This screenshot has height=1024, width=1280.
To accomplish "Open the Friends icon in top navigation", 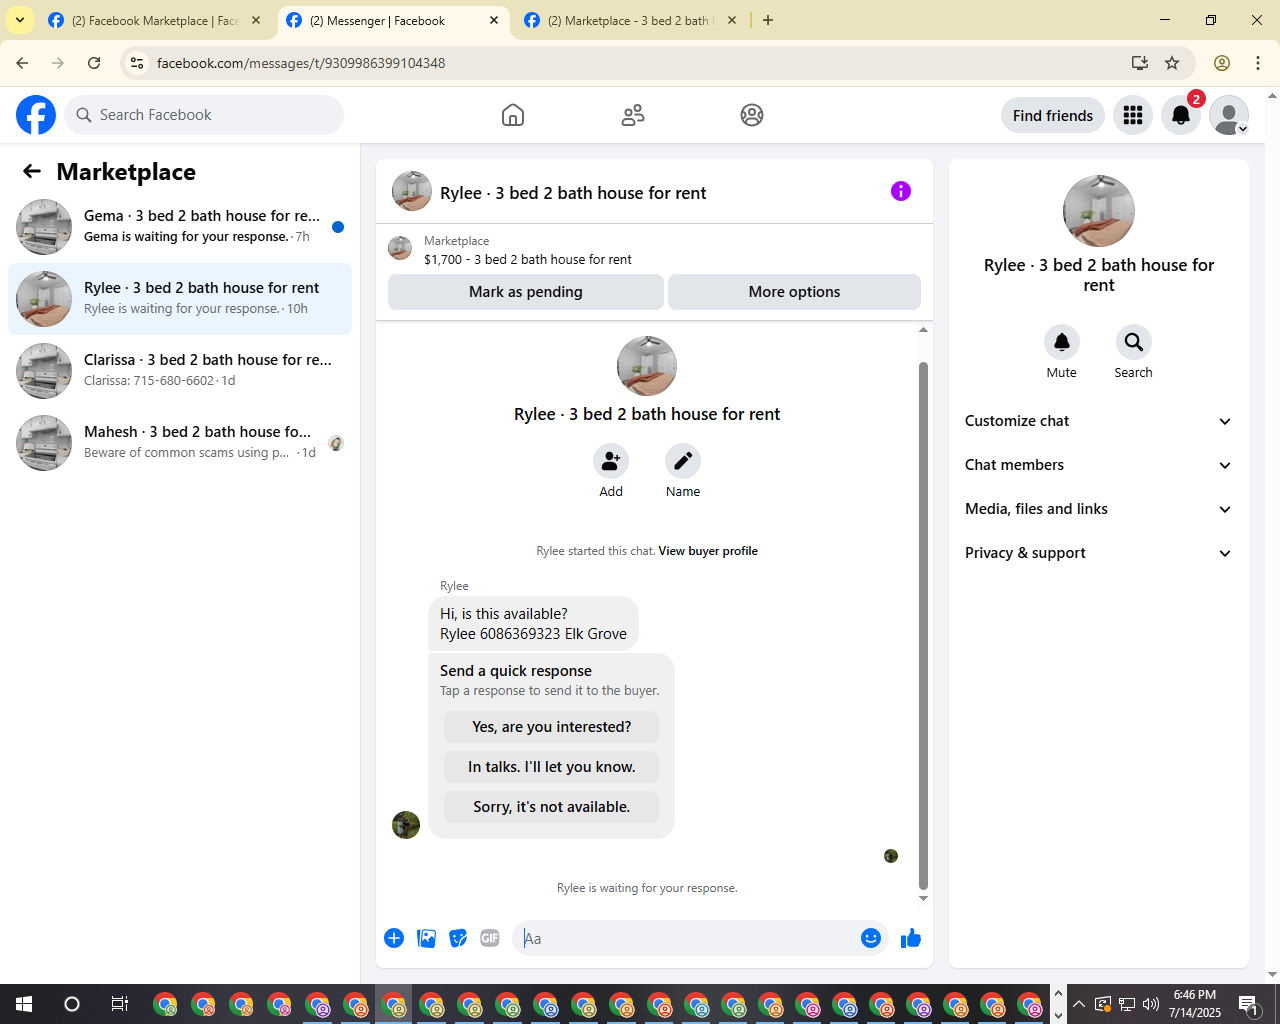I will (633, 115).
